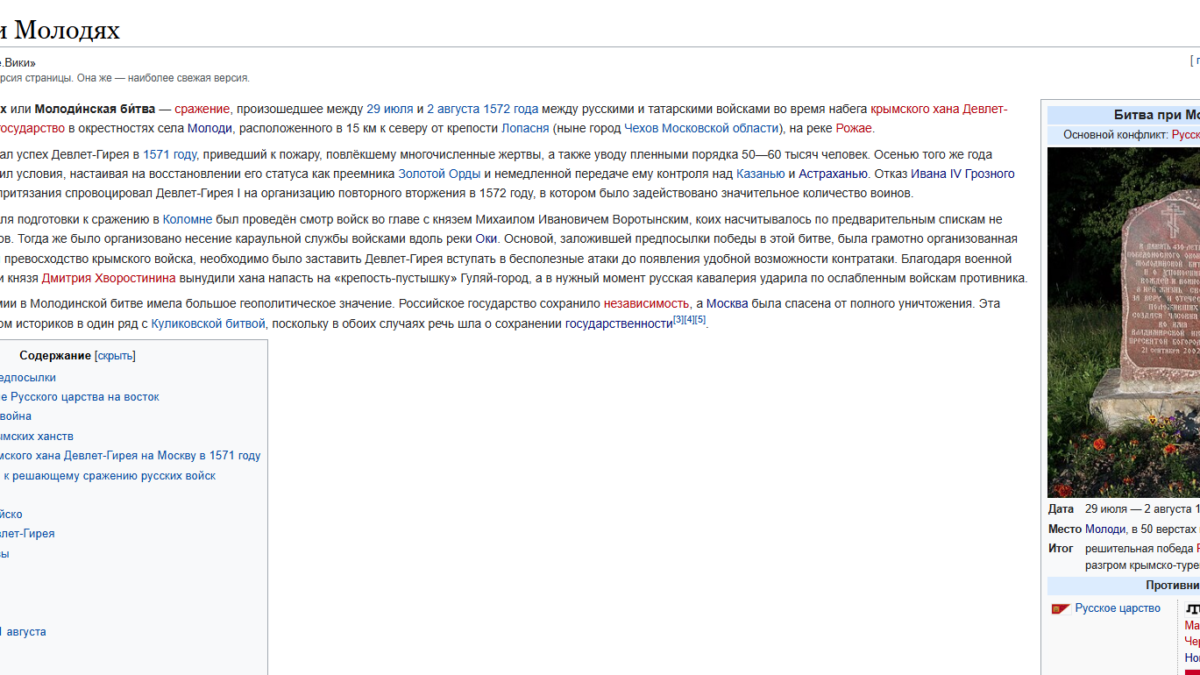
Task: Open the "Московской области" link
Action: tap(720, 128)
